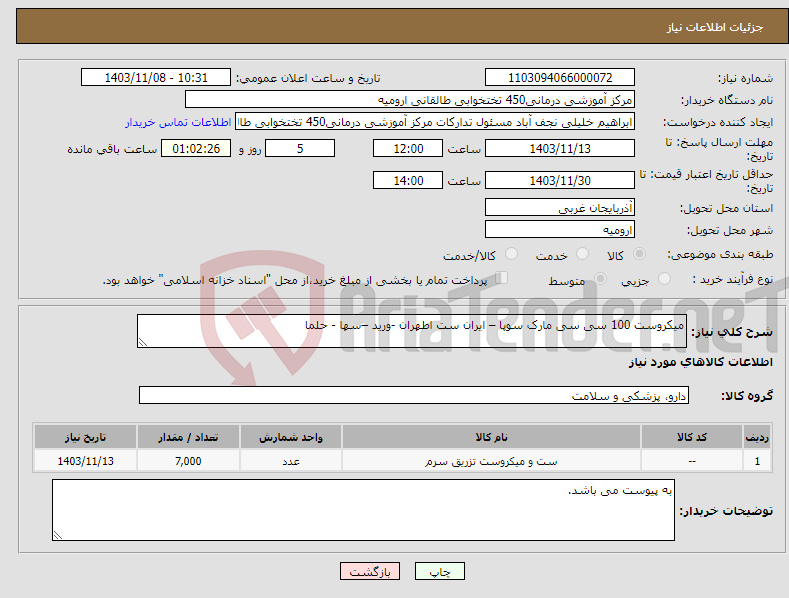Click the row number cell 1

point(757,461)
